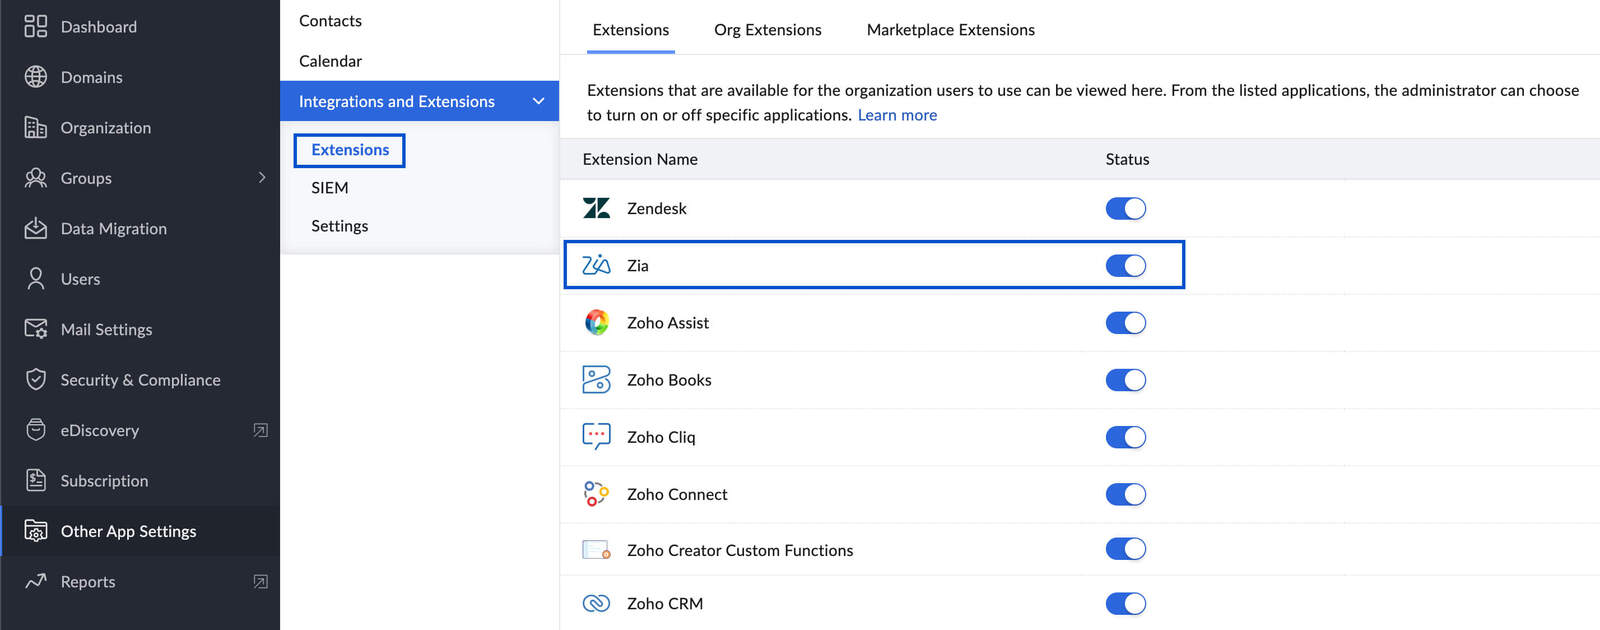Click the Organization building icon

point(36,127)
